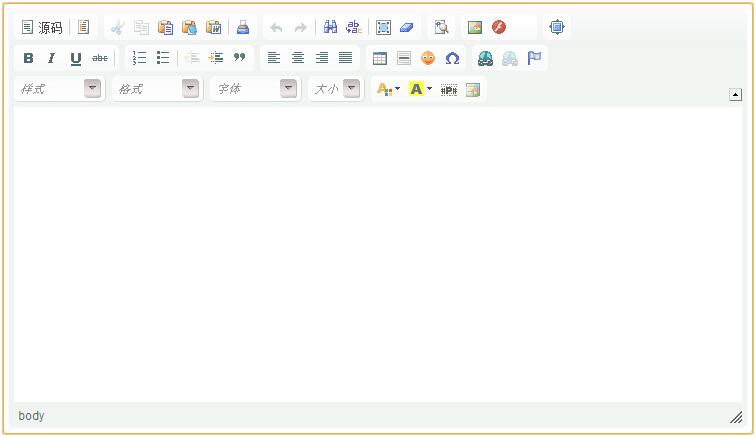Toggle the show blocks icon
The image size is (756, 437).
tap(449, 89)
